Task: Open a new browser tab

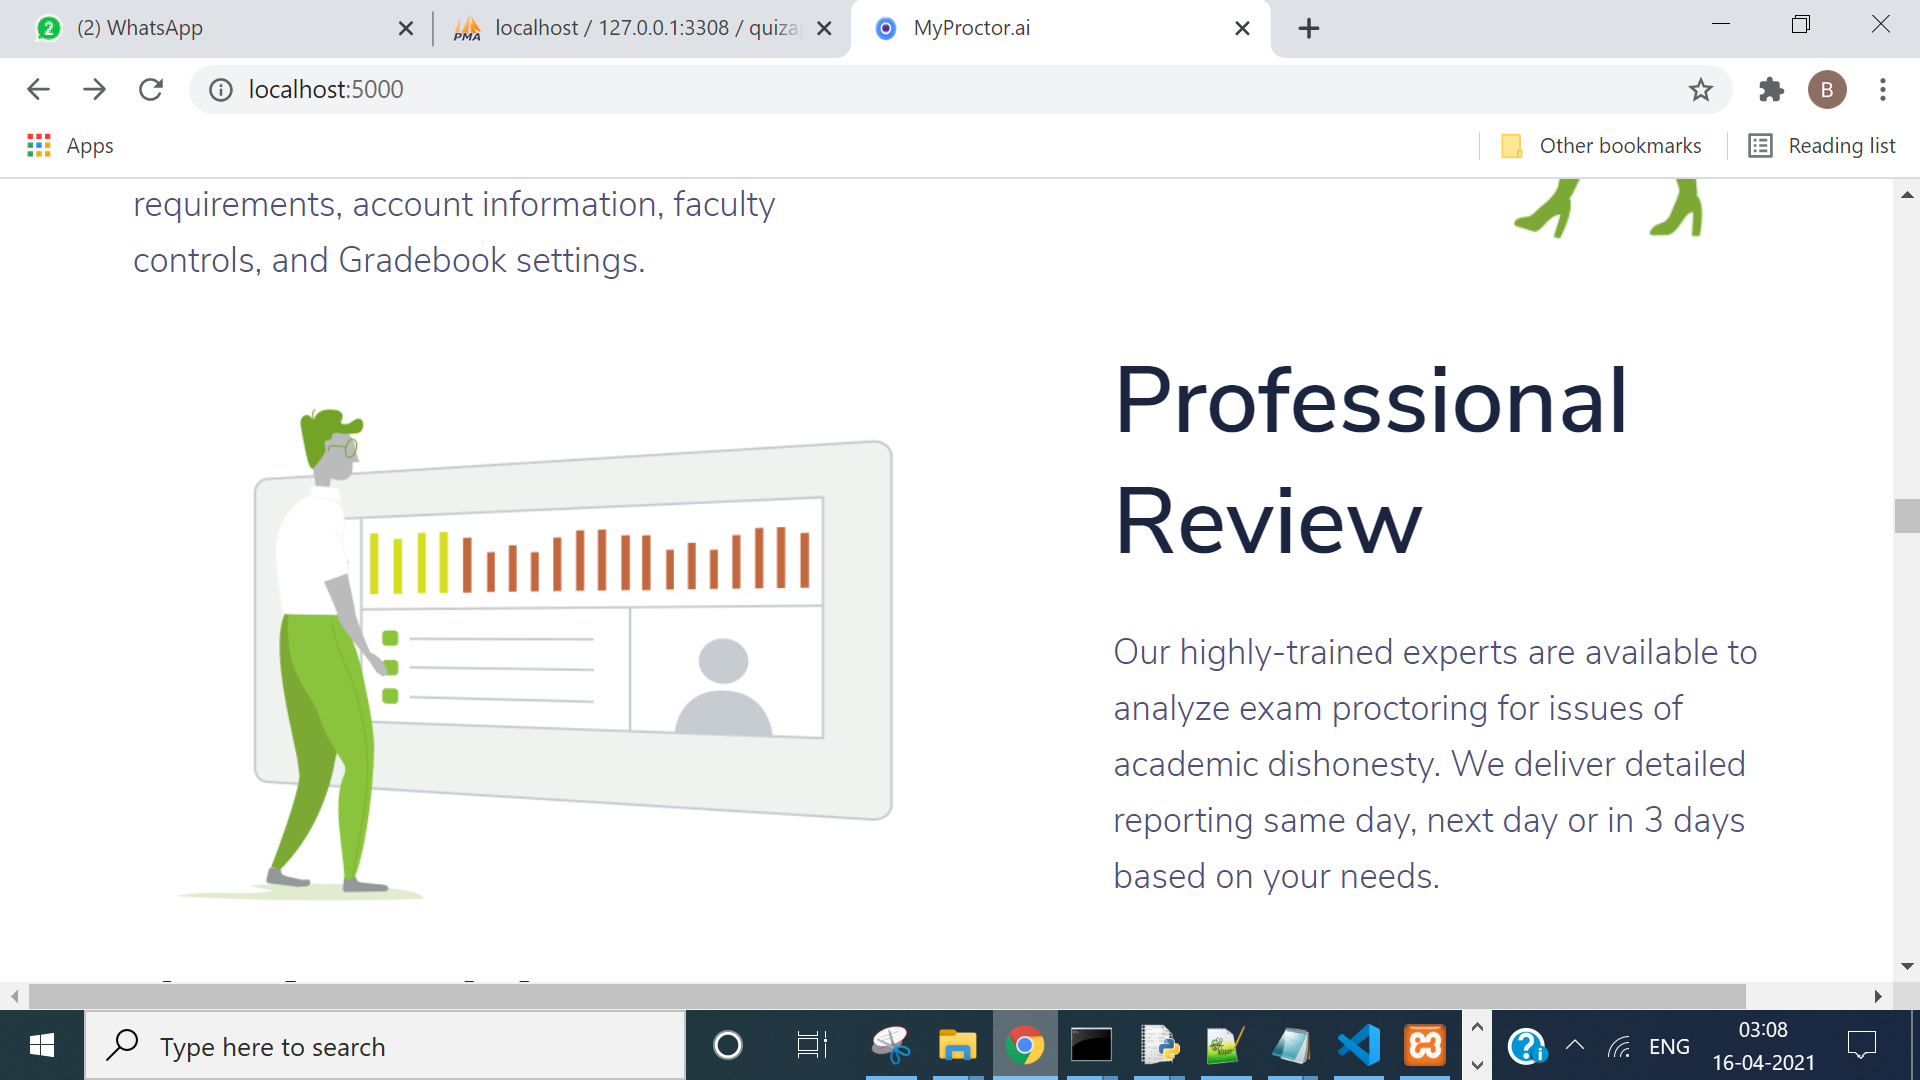Action: coord(1308,29)
